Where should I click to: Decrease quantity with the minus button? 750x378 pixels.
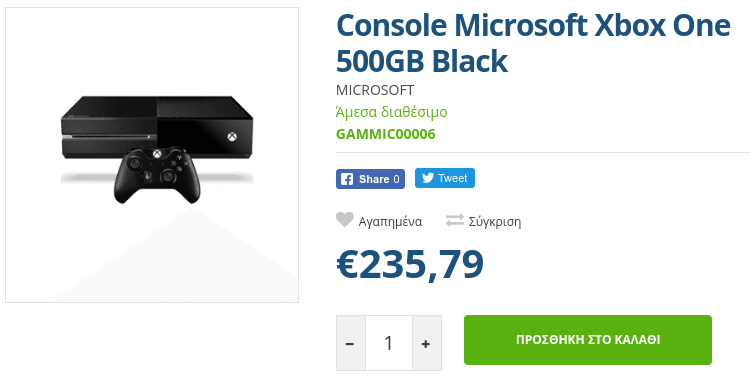coord(351,343)
